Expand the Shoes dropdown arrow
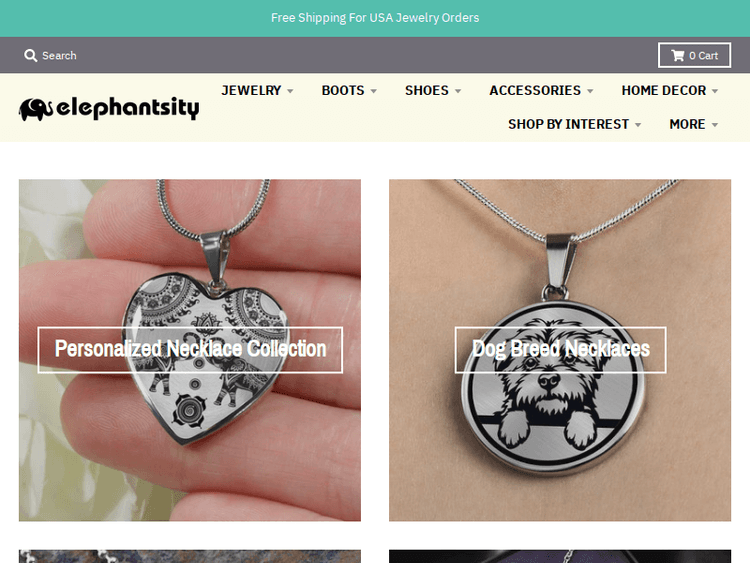This screenshot has height=563, width=750. (458, 91)
